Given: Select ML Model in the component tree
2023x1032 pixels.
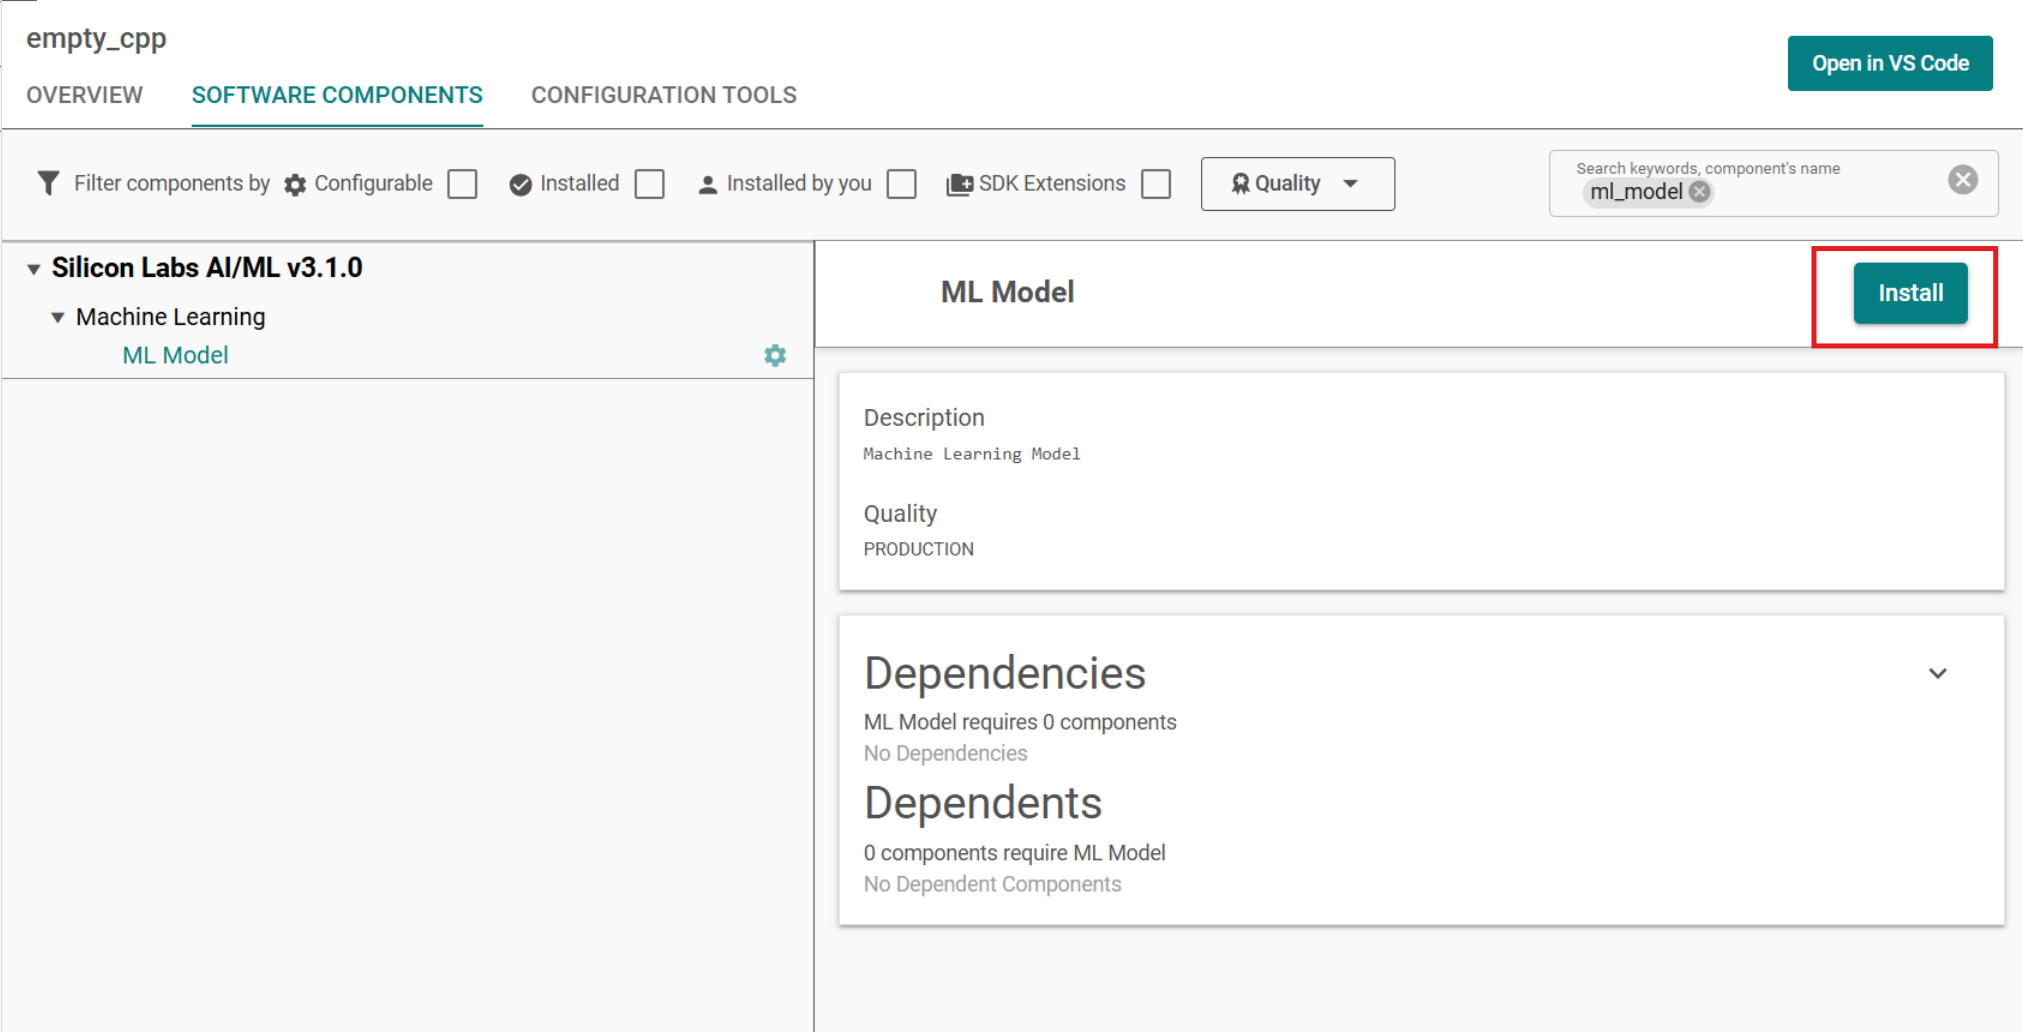Looking at the screenshot, I should pos(175,355).
